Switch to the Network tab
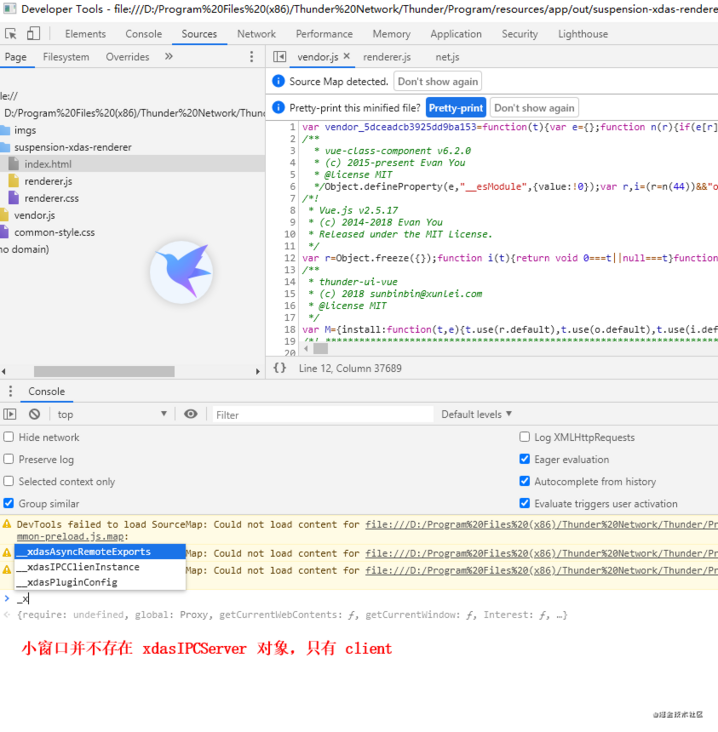Screen dimensions: 718x732 [x=256, y=34]
